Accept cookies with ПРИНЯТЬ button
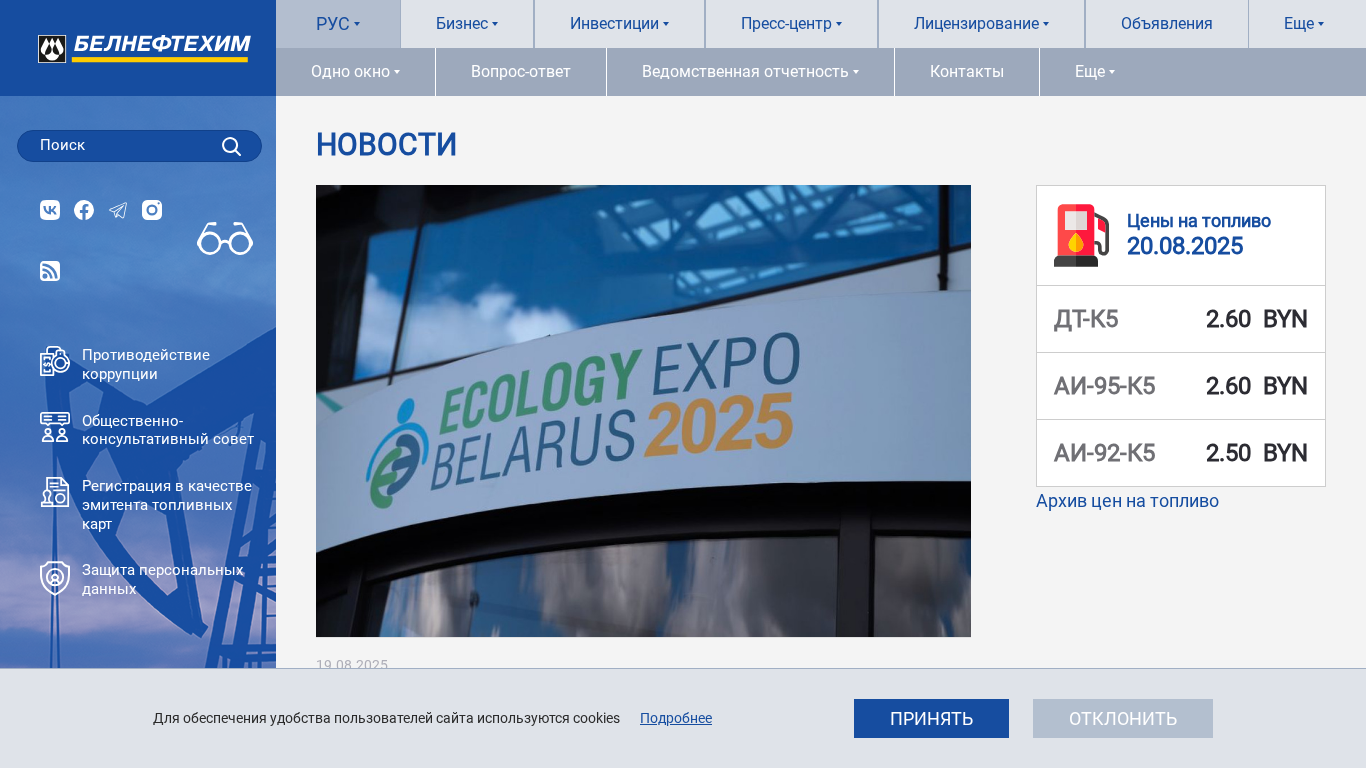This screenshot has width=1366, height=768. point(931,718)
